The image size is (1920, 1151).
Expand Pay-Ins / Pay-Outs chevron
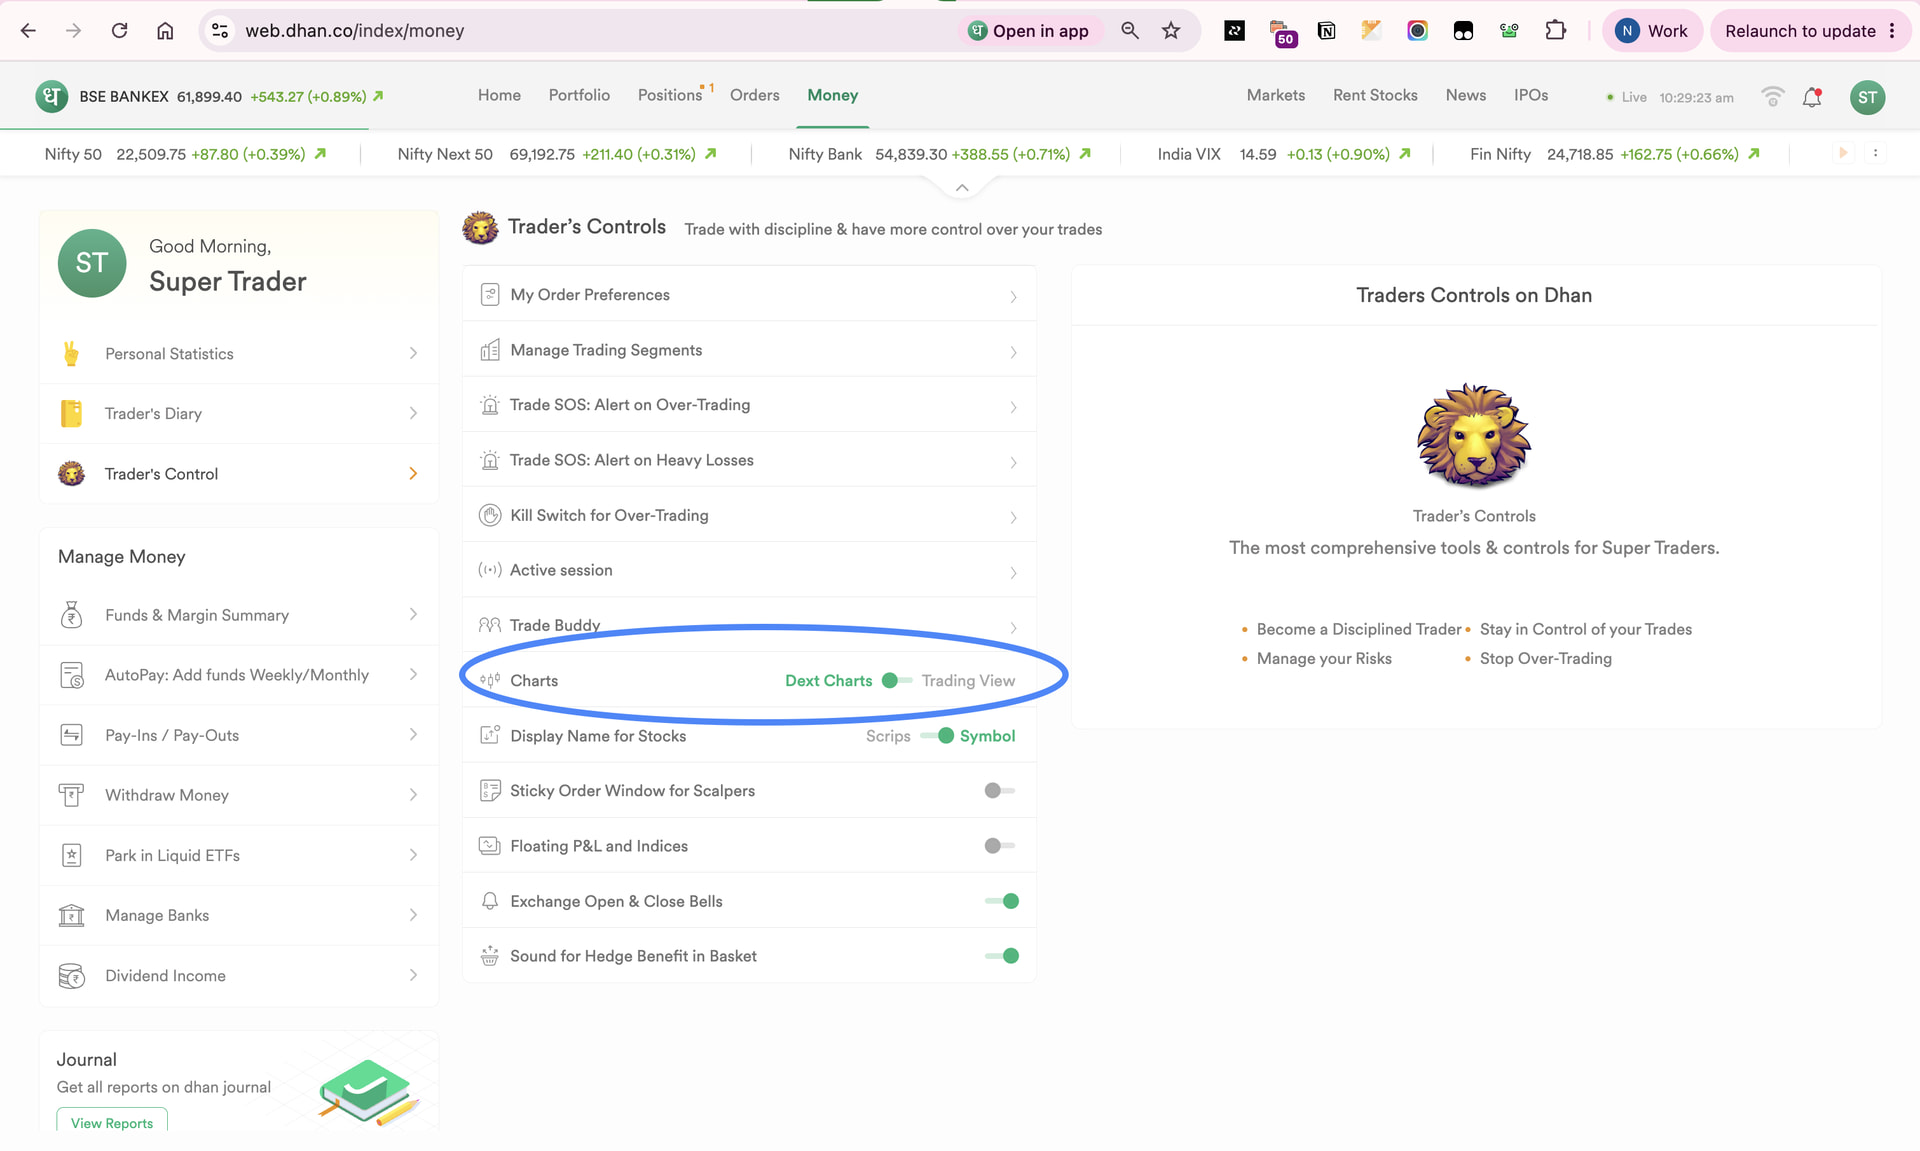413,735
